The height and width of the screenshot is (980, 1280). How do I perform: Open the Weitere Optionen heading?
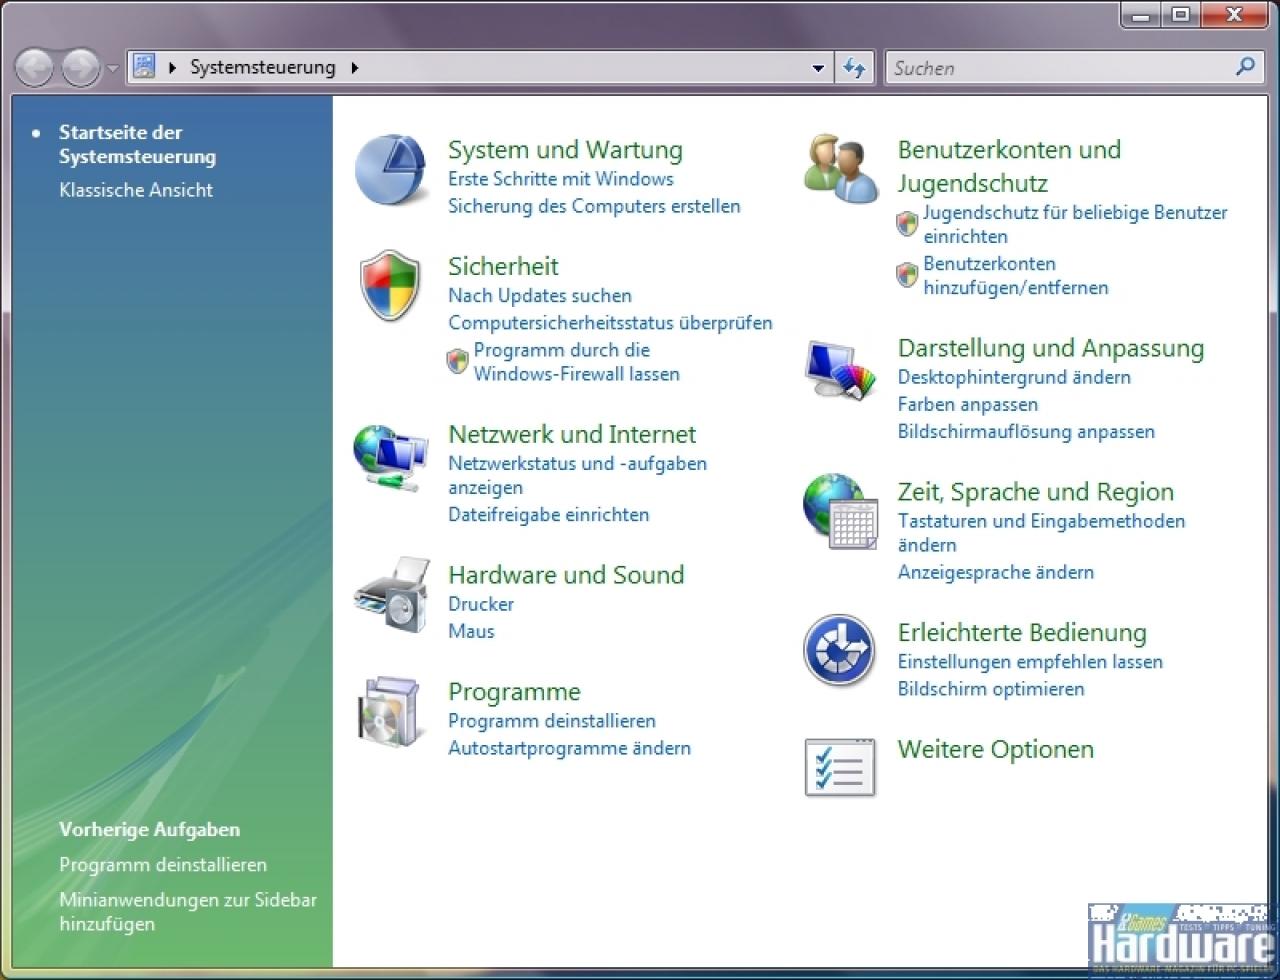996,750
